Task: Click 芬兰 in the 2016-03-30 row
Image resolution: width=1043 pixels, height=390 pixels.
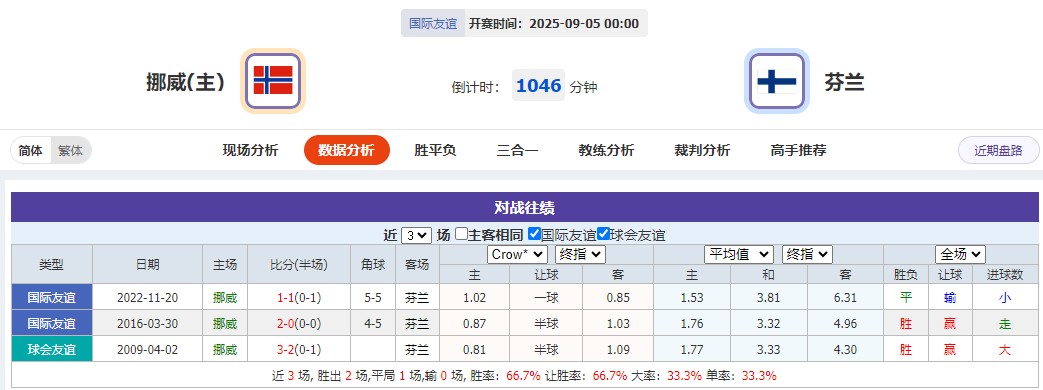Action: point(417,323)
